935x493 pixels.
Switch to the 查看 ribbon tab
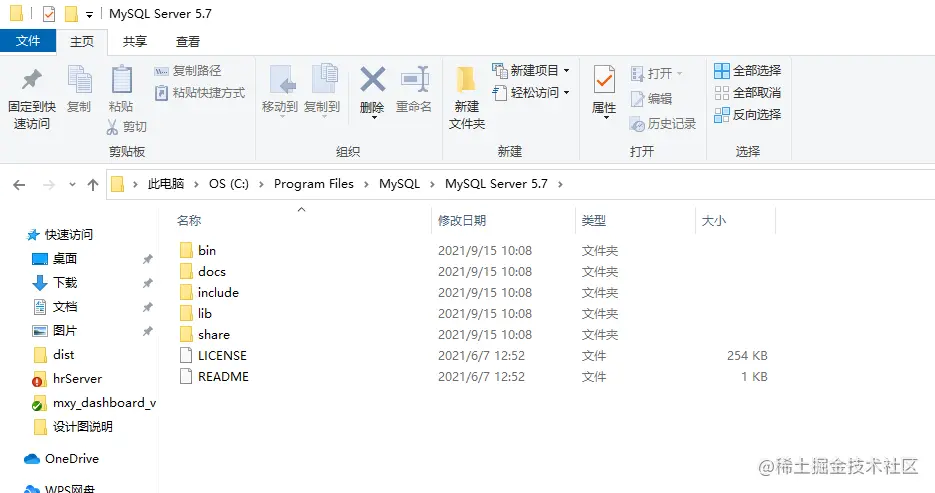[x=188, y=42]
